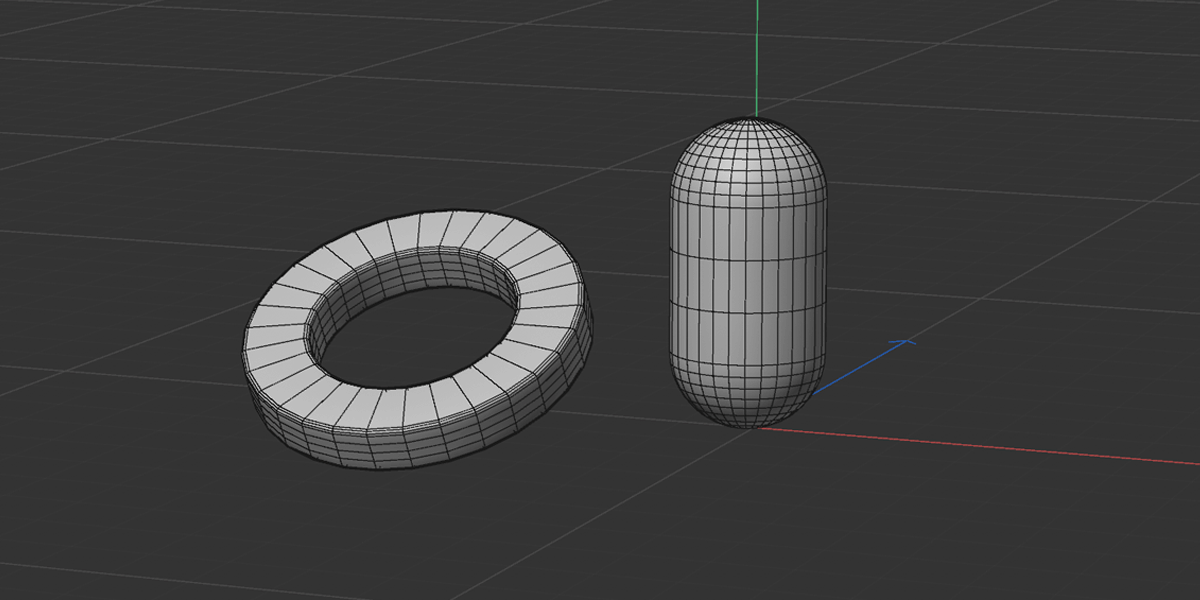Click the capsule's cylindrical middle section
The image size is (1200, 600).
coord(748,280)
